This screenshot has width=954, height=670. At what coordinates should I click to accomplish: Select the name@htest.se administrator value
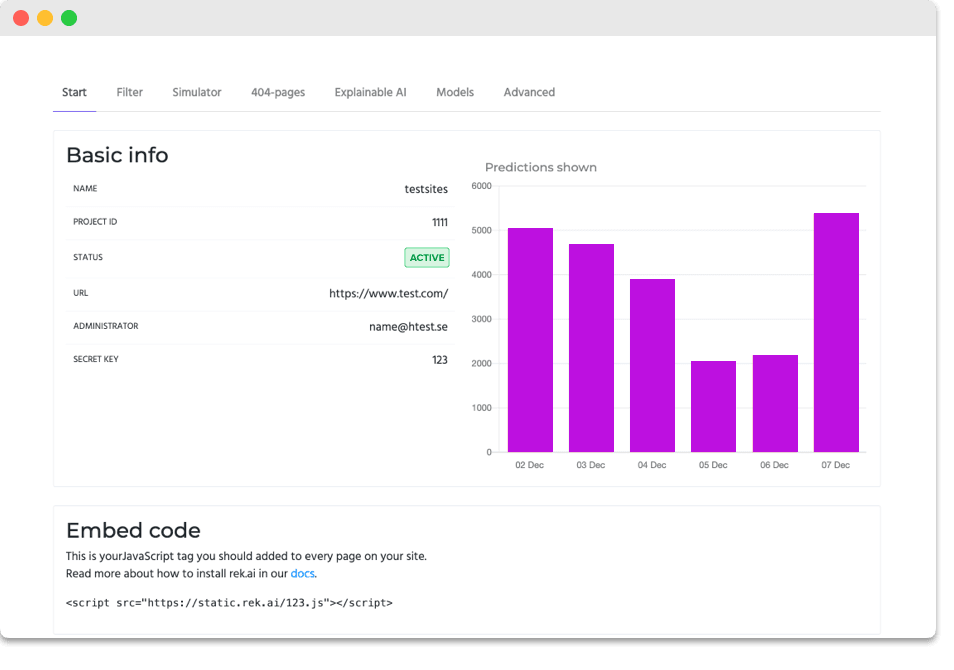[x=408, y=327]
